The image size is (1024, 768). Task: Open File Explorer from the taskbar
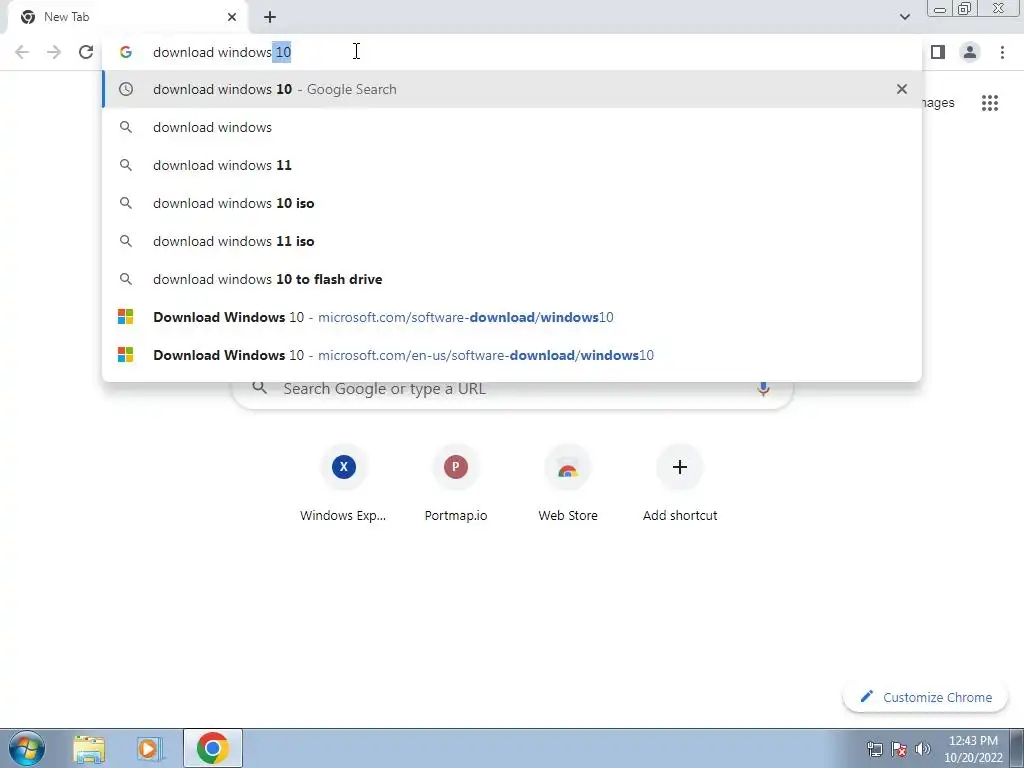point(89,749)
